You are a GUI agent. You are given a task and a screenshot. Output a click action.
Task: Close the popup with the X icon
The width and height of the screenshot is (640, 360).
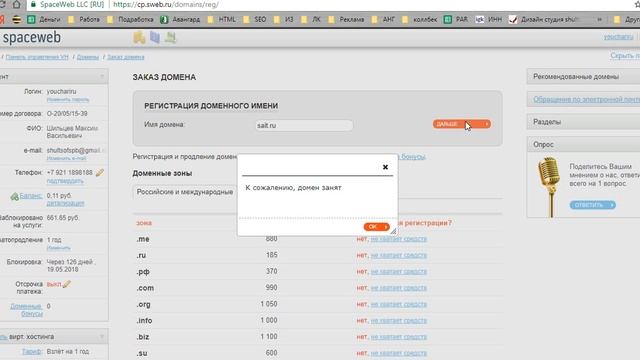(385, 167)
